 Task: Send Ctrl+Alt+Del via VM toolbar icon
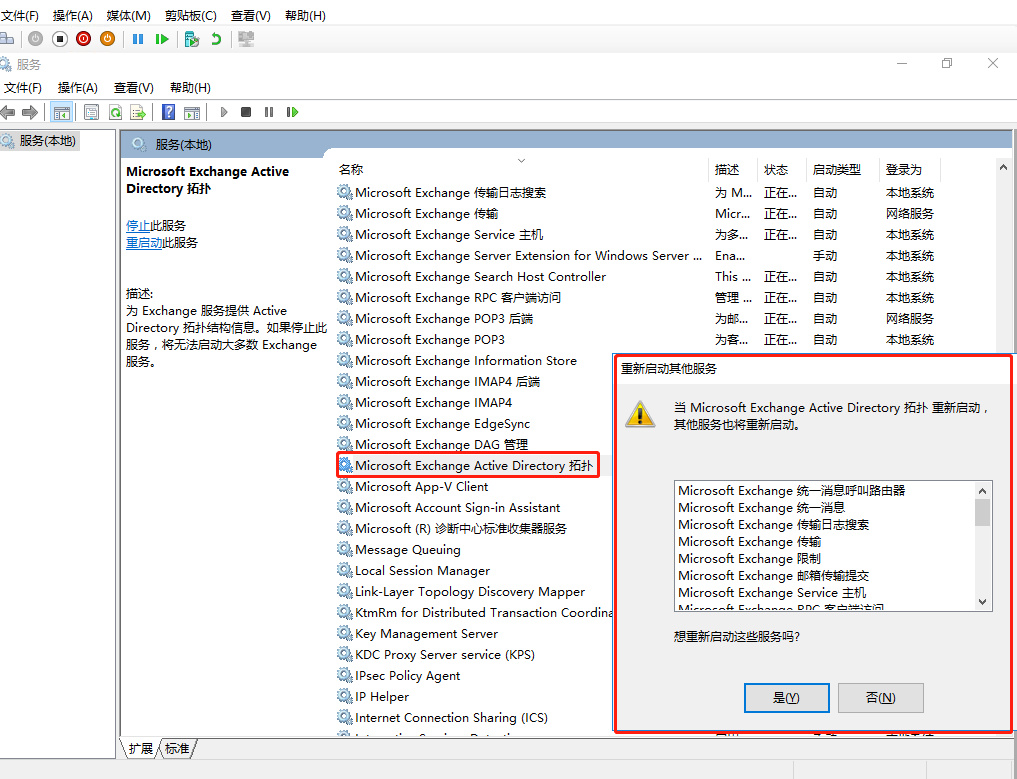(6, 40)
